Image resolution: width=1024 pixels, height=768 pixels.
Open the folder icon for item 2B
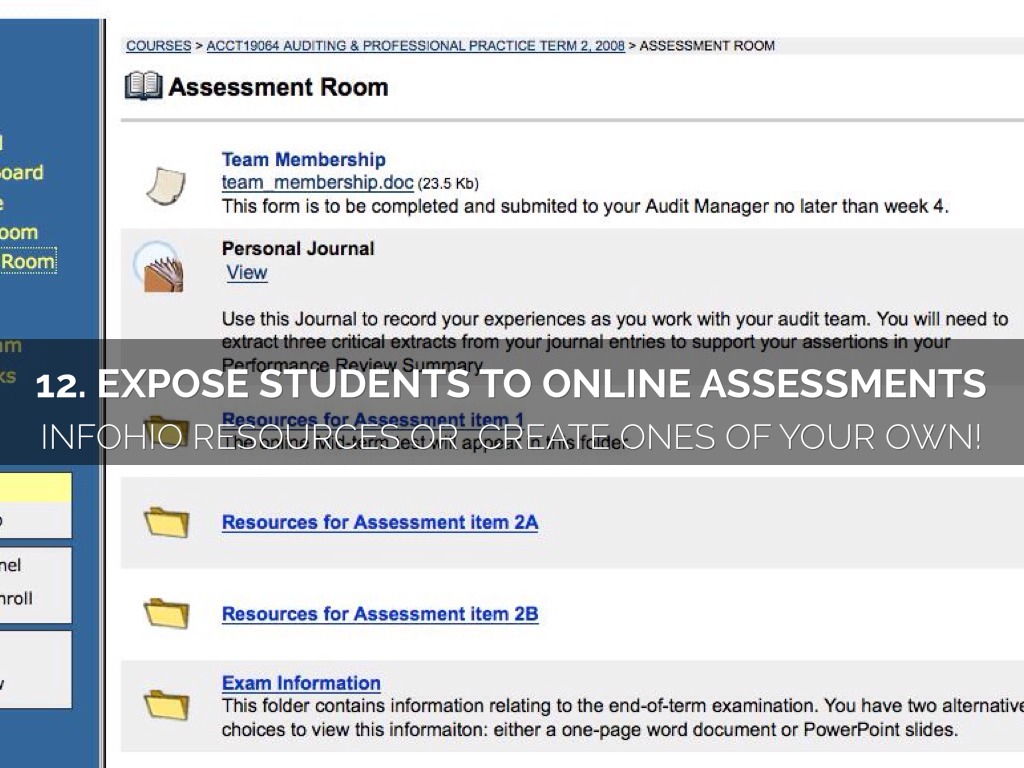(x=166, y=613)
